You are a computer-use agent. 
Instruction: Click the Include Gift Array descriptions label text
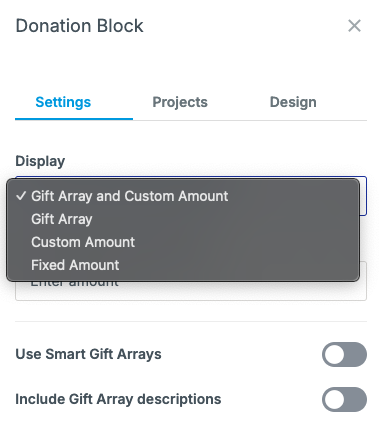click(x=118, y=399)
